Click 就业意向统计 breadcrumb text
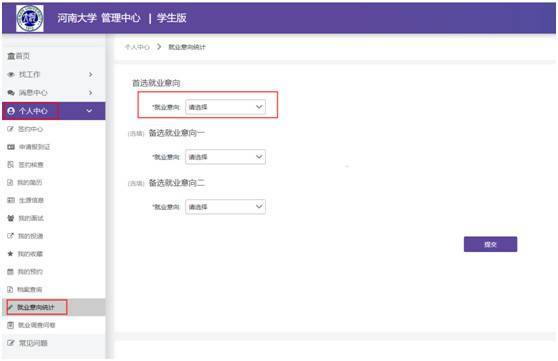The height and width of the screenshot is (361, 558). [x=187, y=47]
